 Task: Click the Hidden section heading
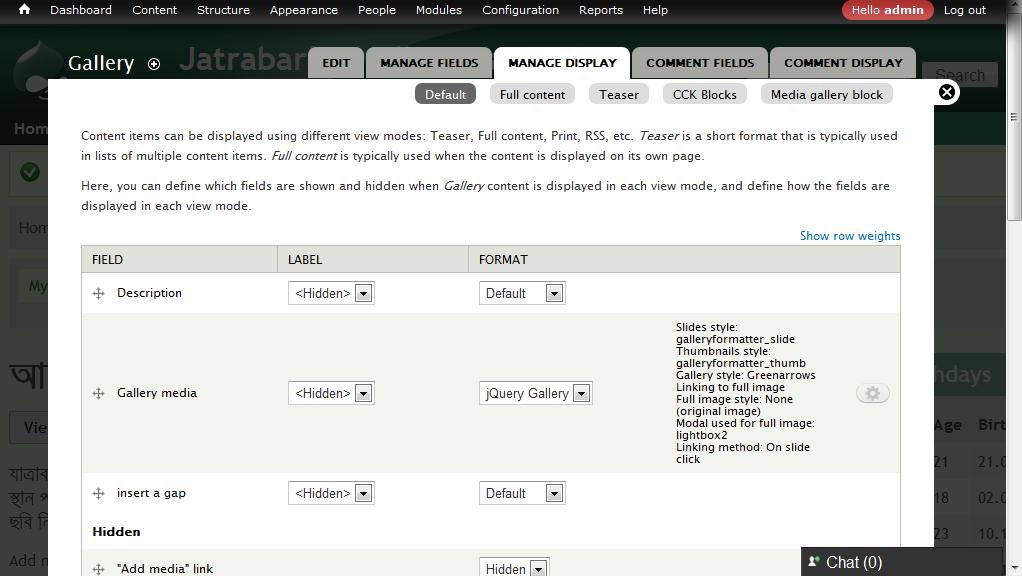[x=116, y=532]
